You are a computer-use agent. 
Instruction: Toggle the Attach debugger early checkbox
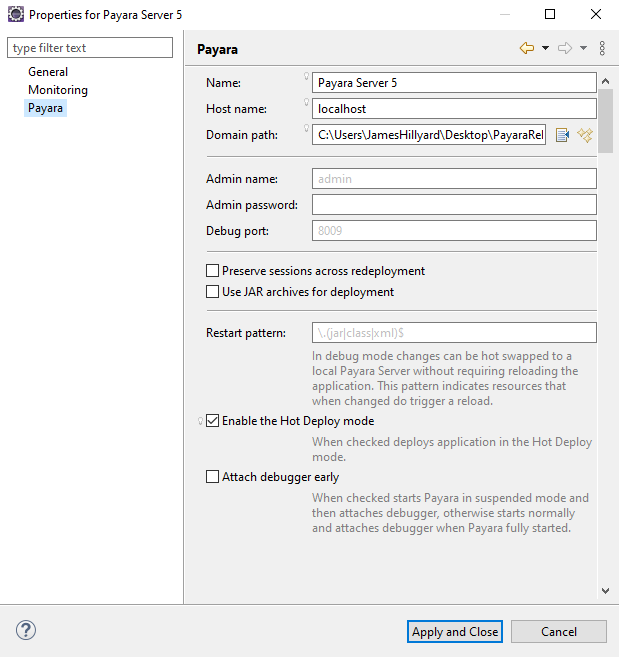point(212,477)
